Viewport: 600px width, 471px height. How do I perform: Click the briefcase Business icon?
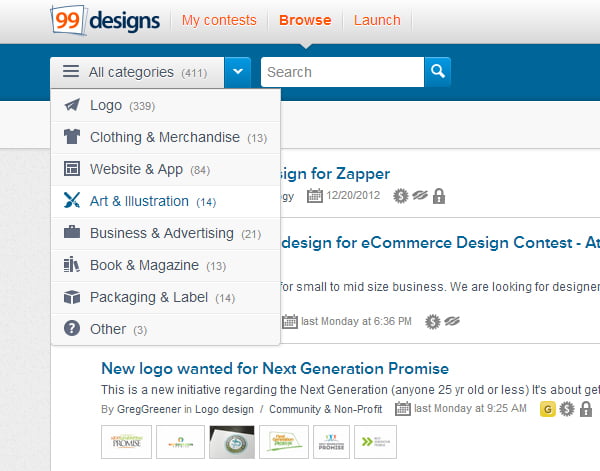pos(72,232)
